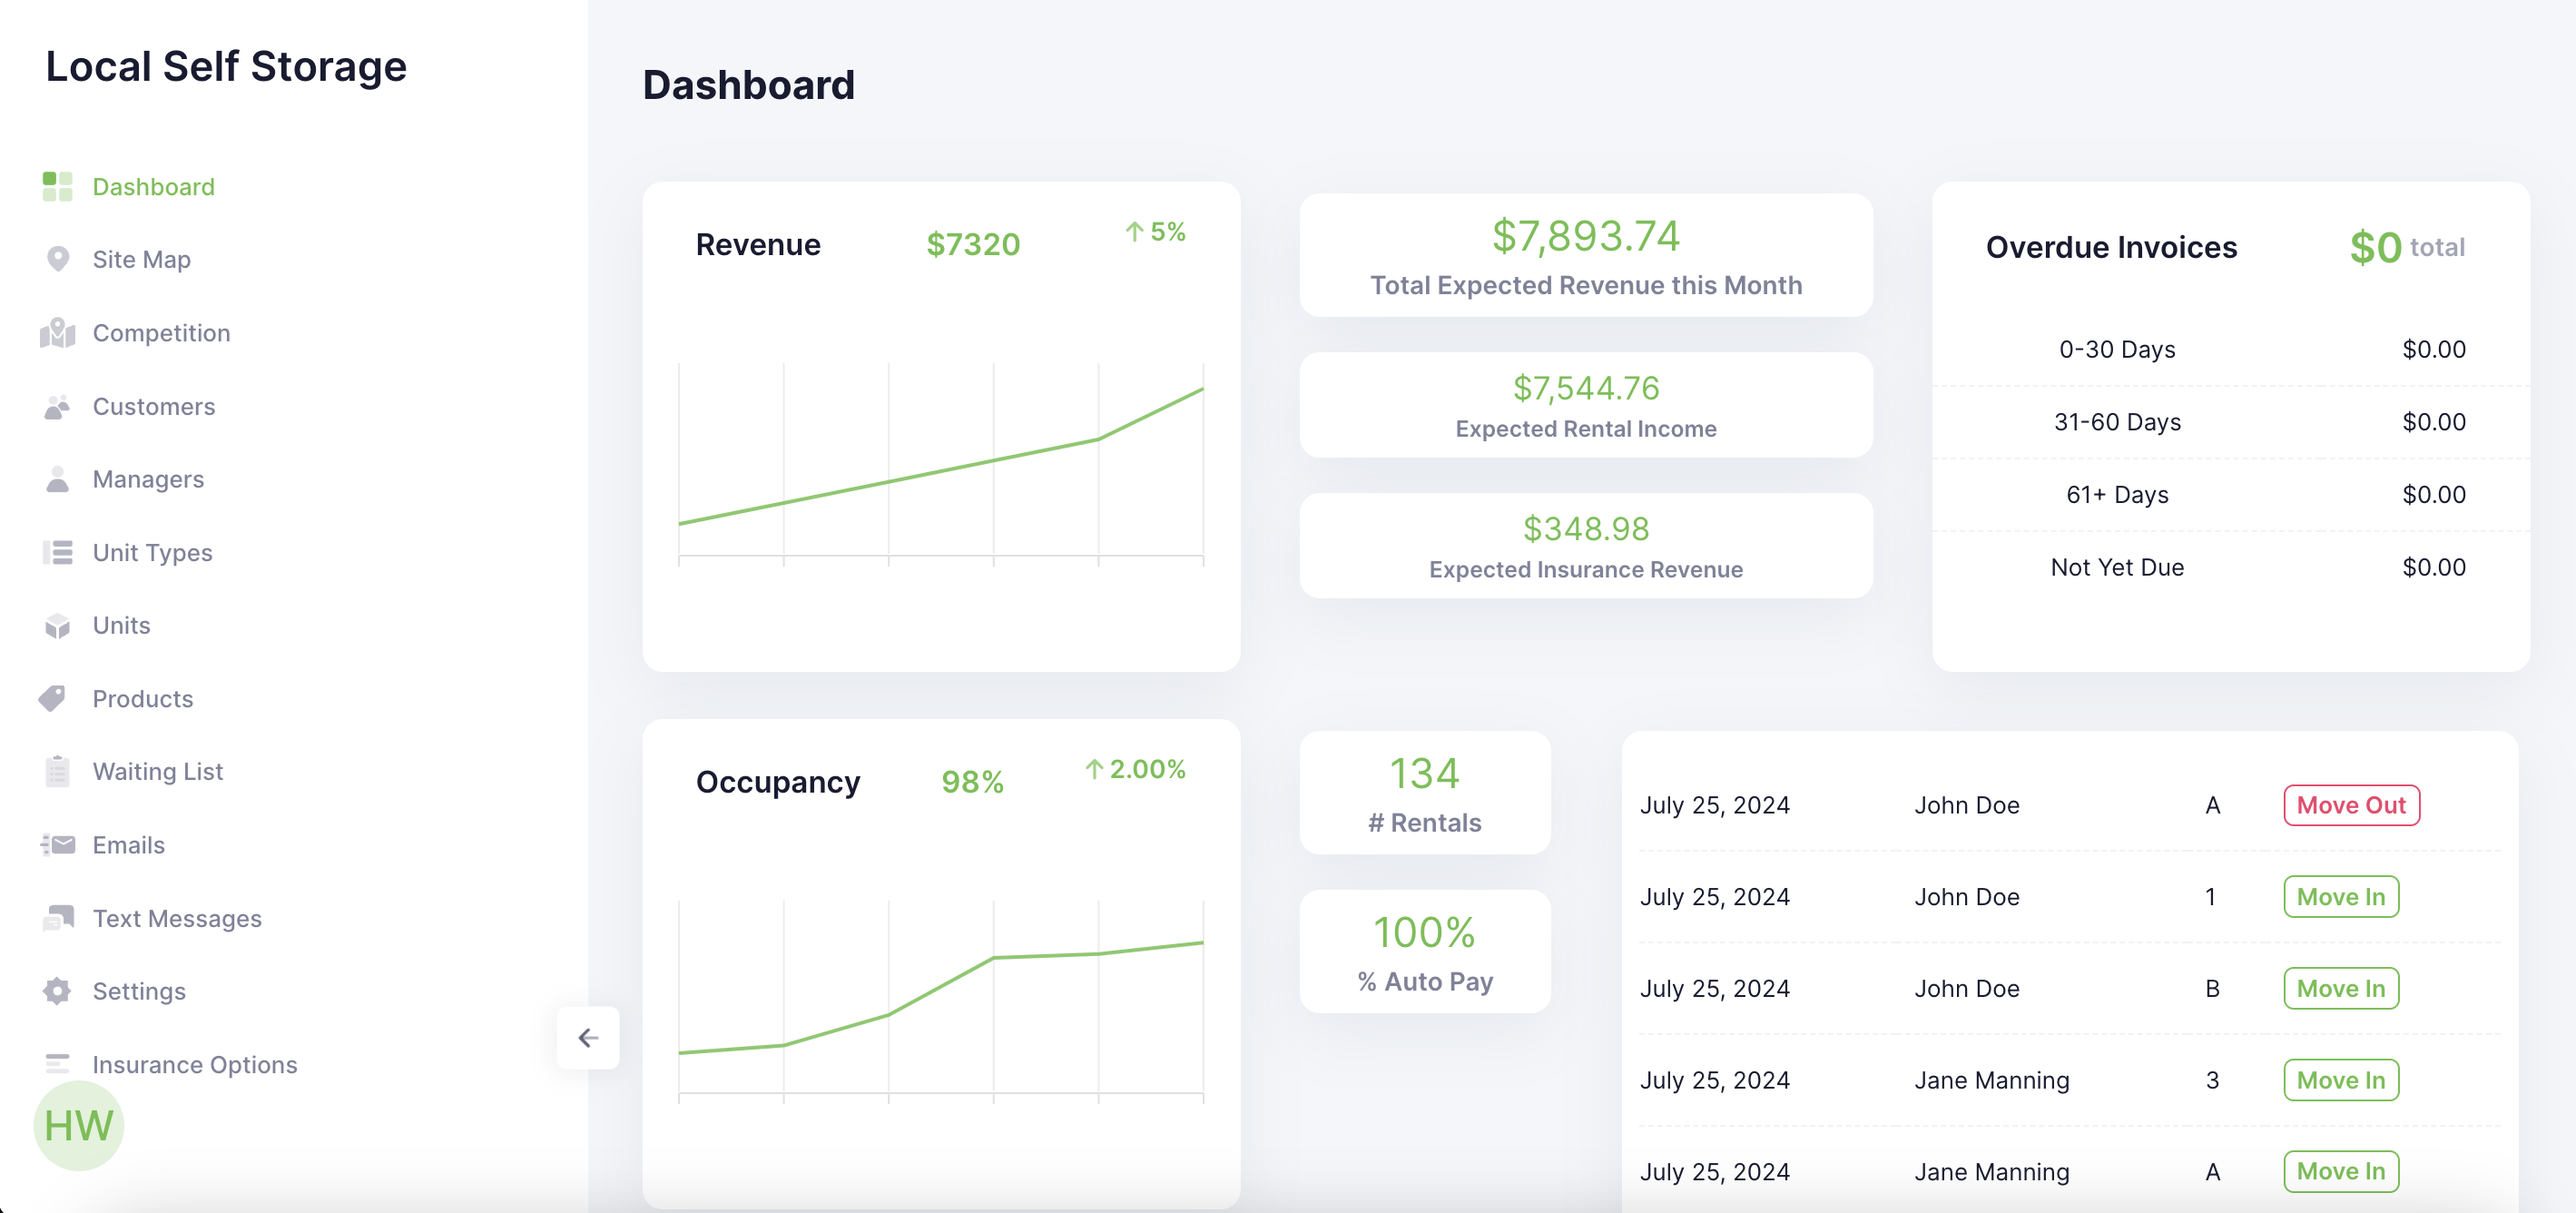Open Insurance Options

[x=195, y=1064]
